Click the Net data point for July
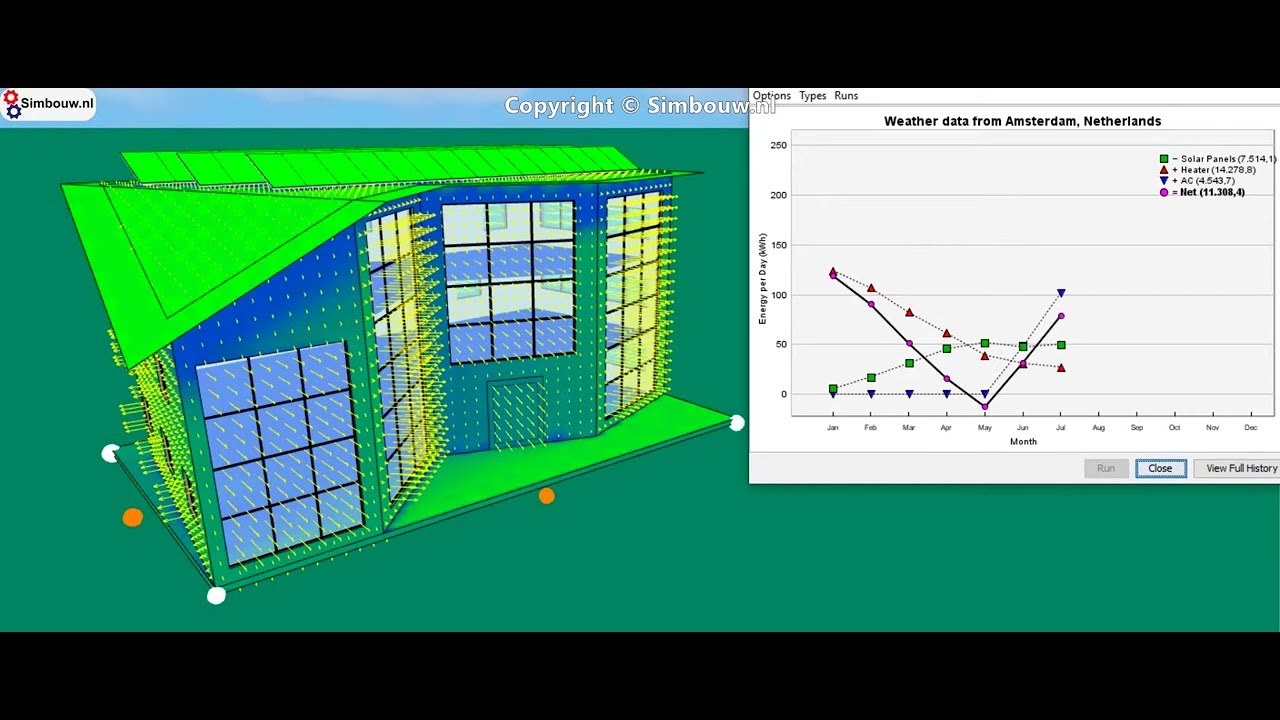Screen dimensions: 1280x720 coord(1061,316)
